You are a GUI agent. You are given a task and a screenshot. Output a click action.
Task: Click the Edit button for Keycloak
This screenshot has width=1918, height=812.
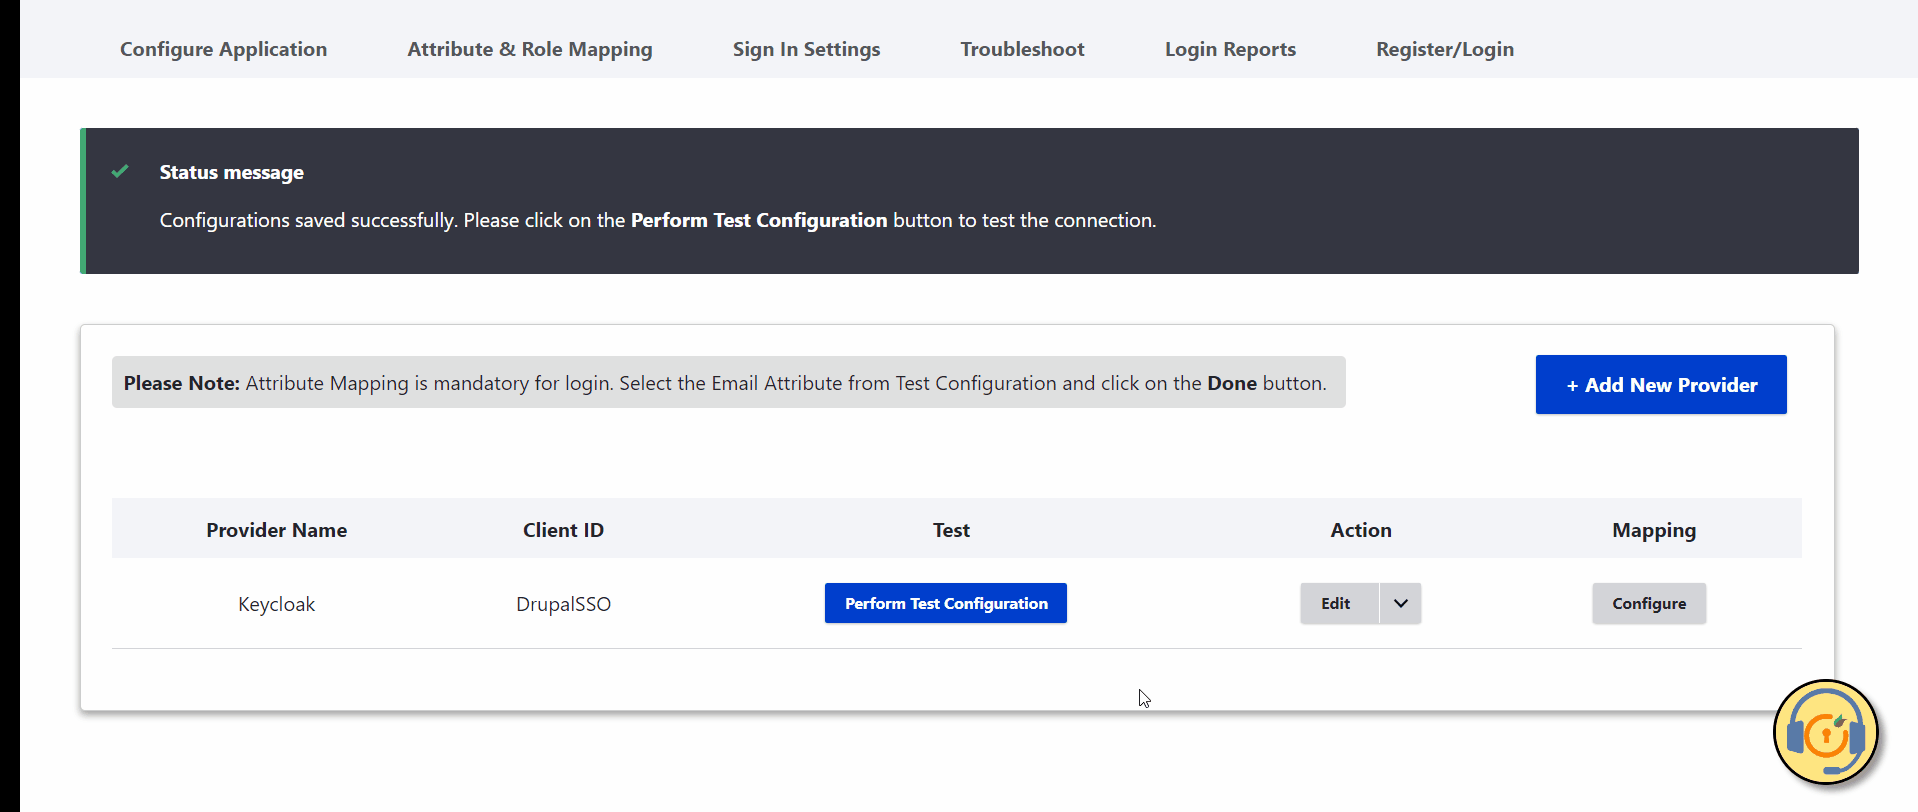coord(1335,603)
